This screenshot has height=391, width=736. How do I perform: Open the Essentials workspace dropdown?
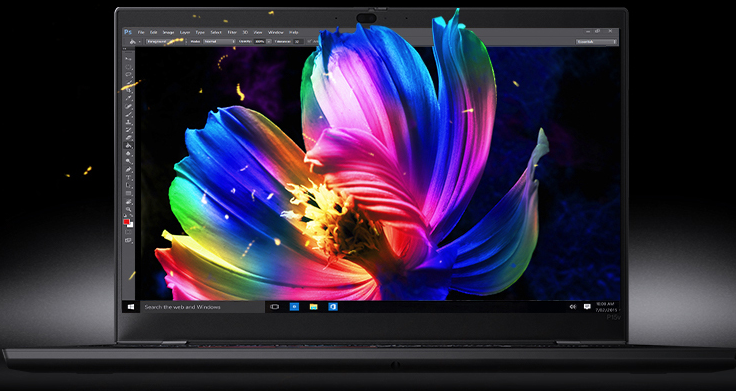[x=596, y=42]
